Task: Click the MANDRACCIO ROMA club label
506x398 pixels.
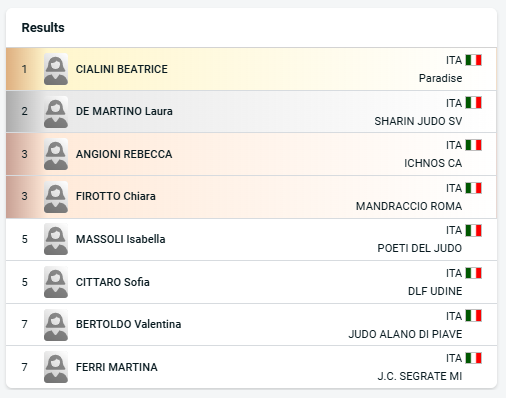Action: tap(409, 206)
